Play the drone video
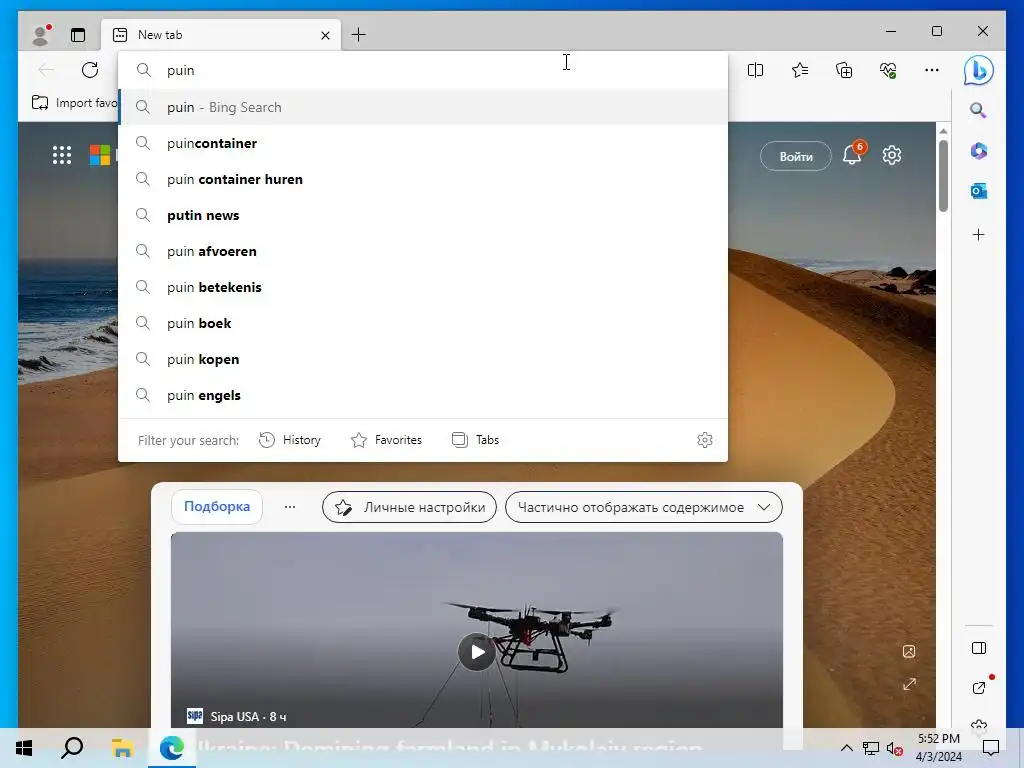This screenshot has height=768, width=1024. (x=477, y=652)
